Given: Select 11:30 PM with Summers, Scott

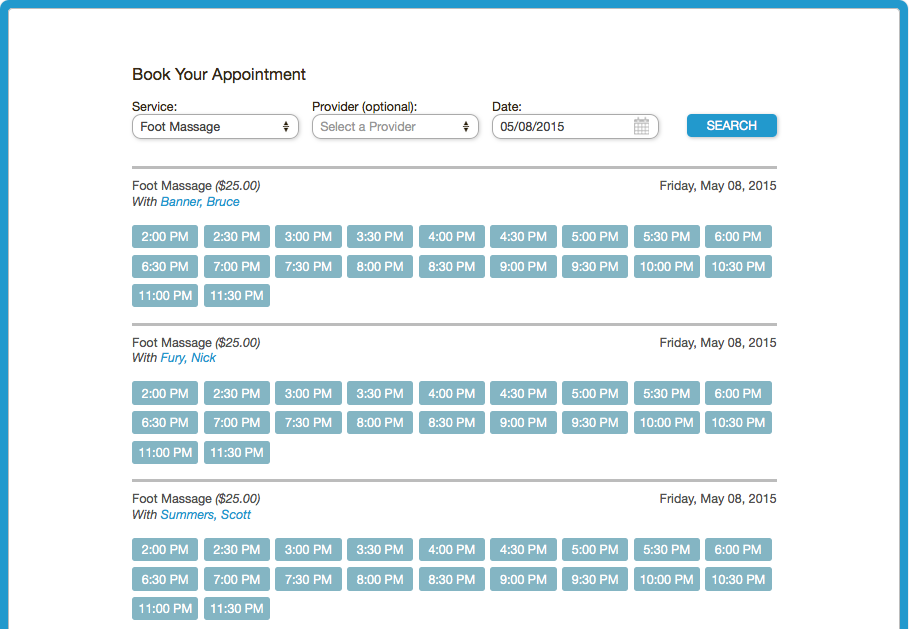Looking at the screenshot, I should coord(236,608).
